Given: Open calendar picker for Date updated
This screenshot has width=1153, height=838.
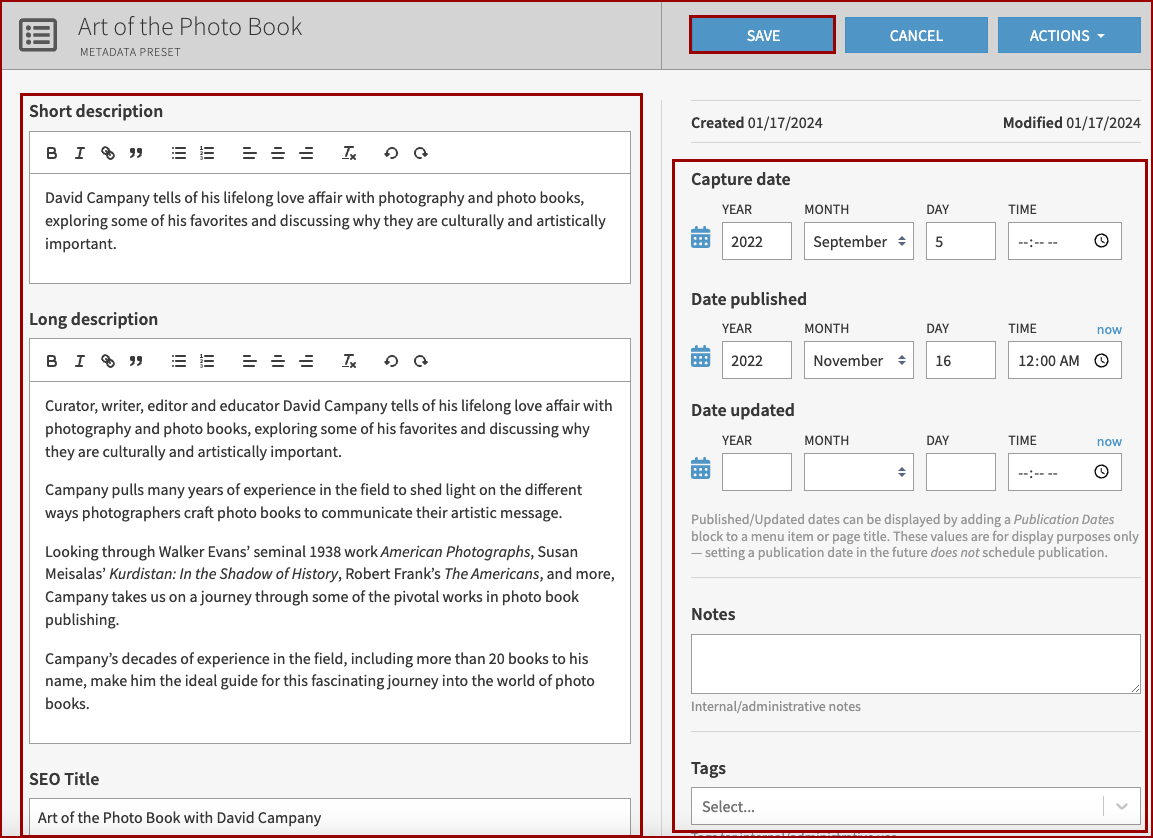Looking at the screenshot, I should pyautogui.click(x=701, y=469).
